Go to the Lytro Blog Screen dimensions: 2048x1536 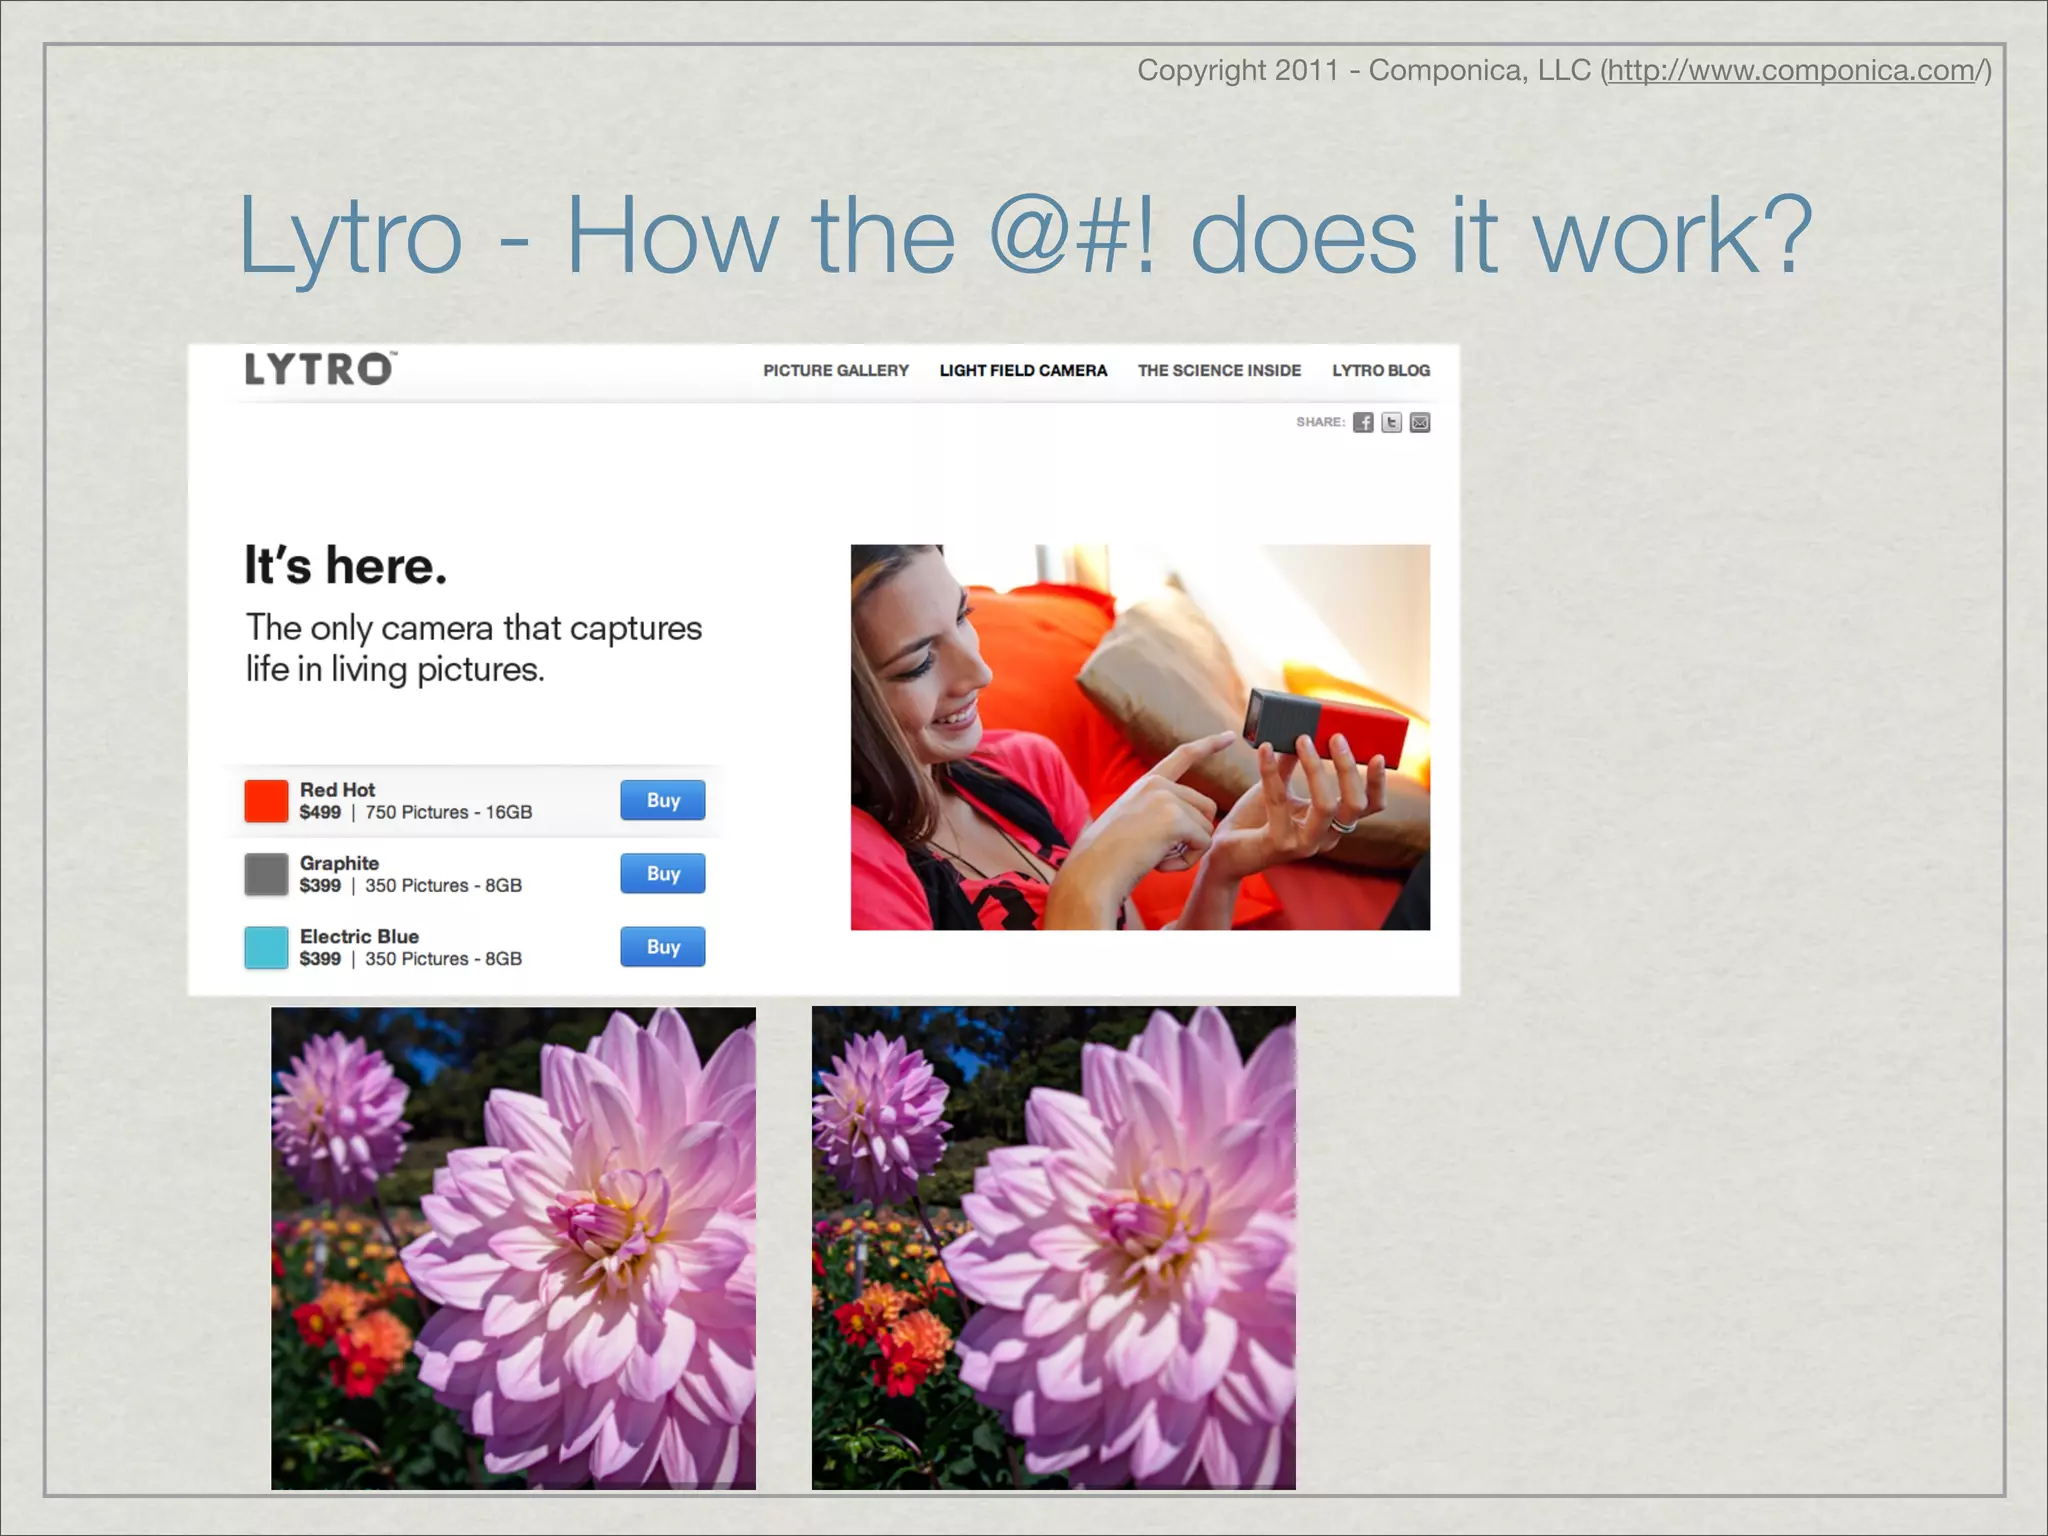coord(1381,370)
